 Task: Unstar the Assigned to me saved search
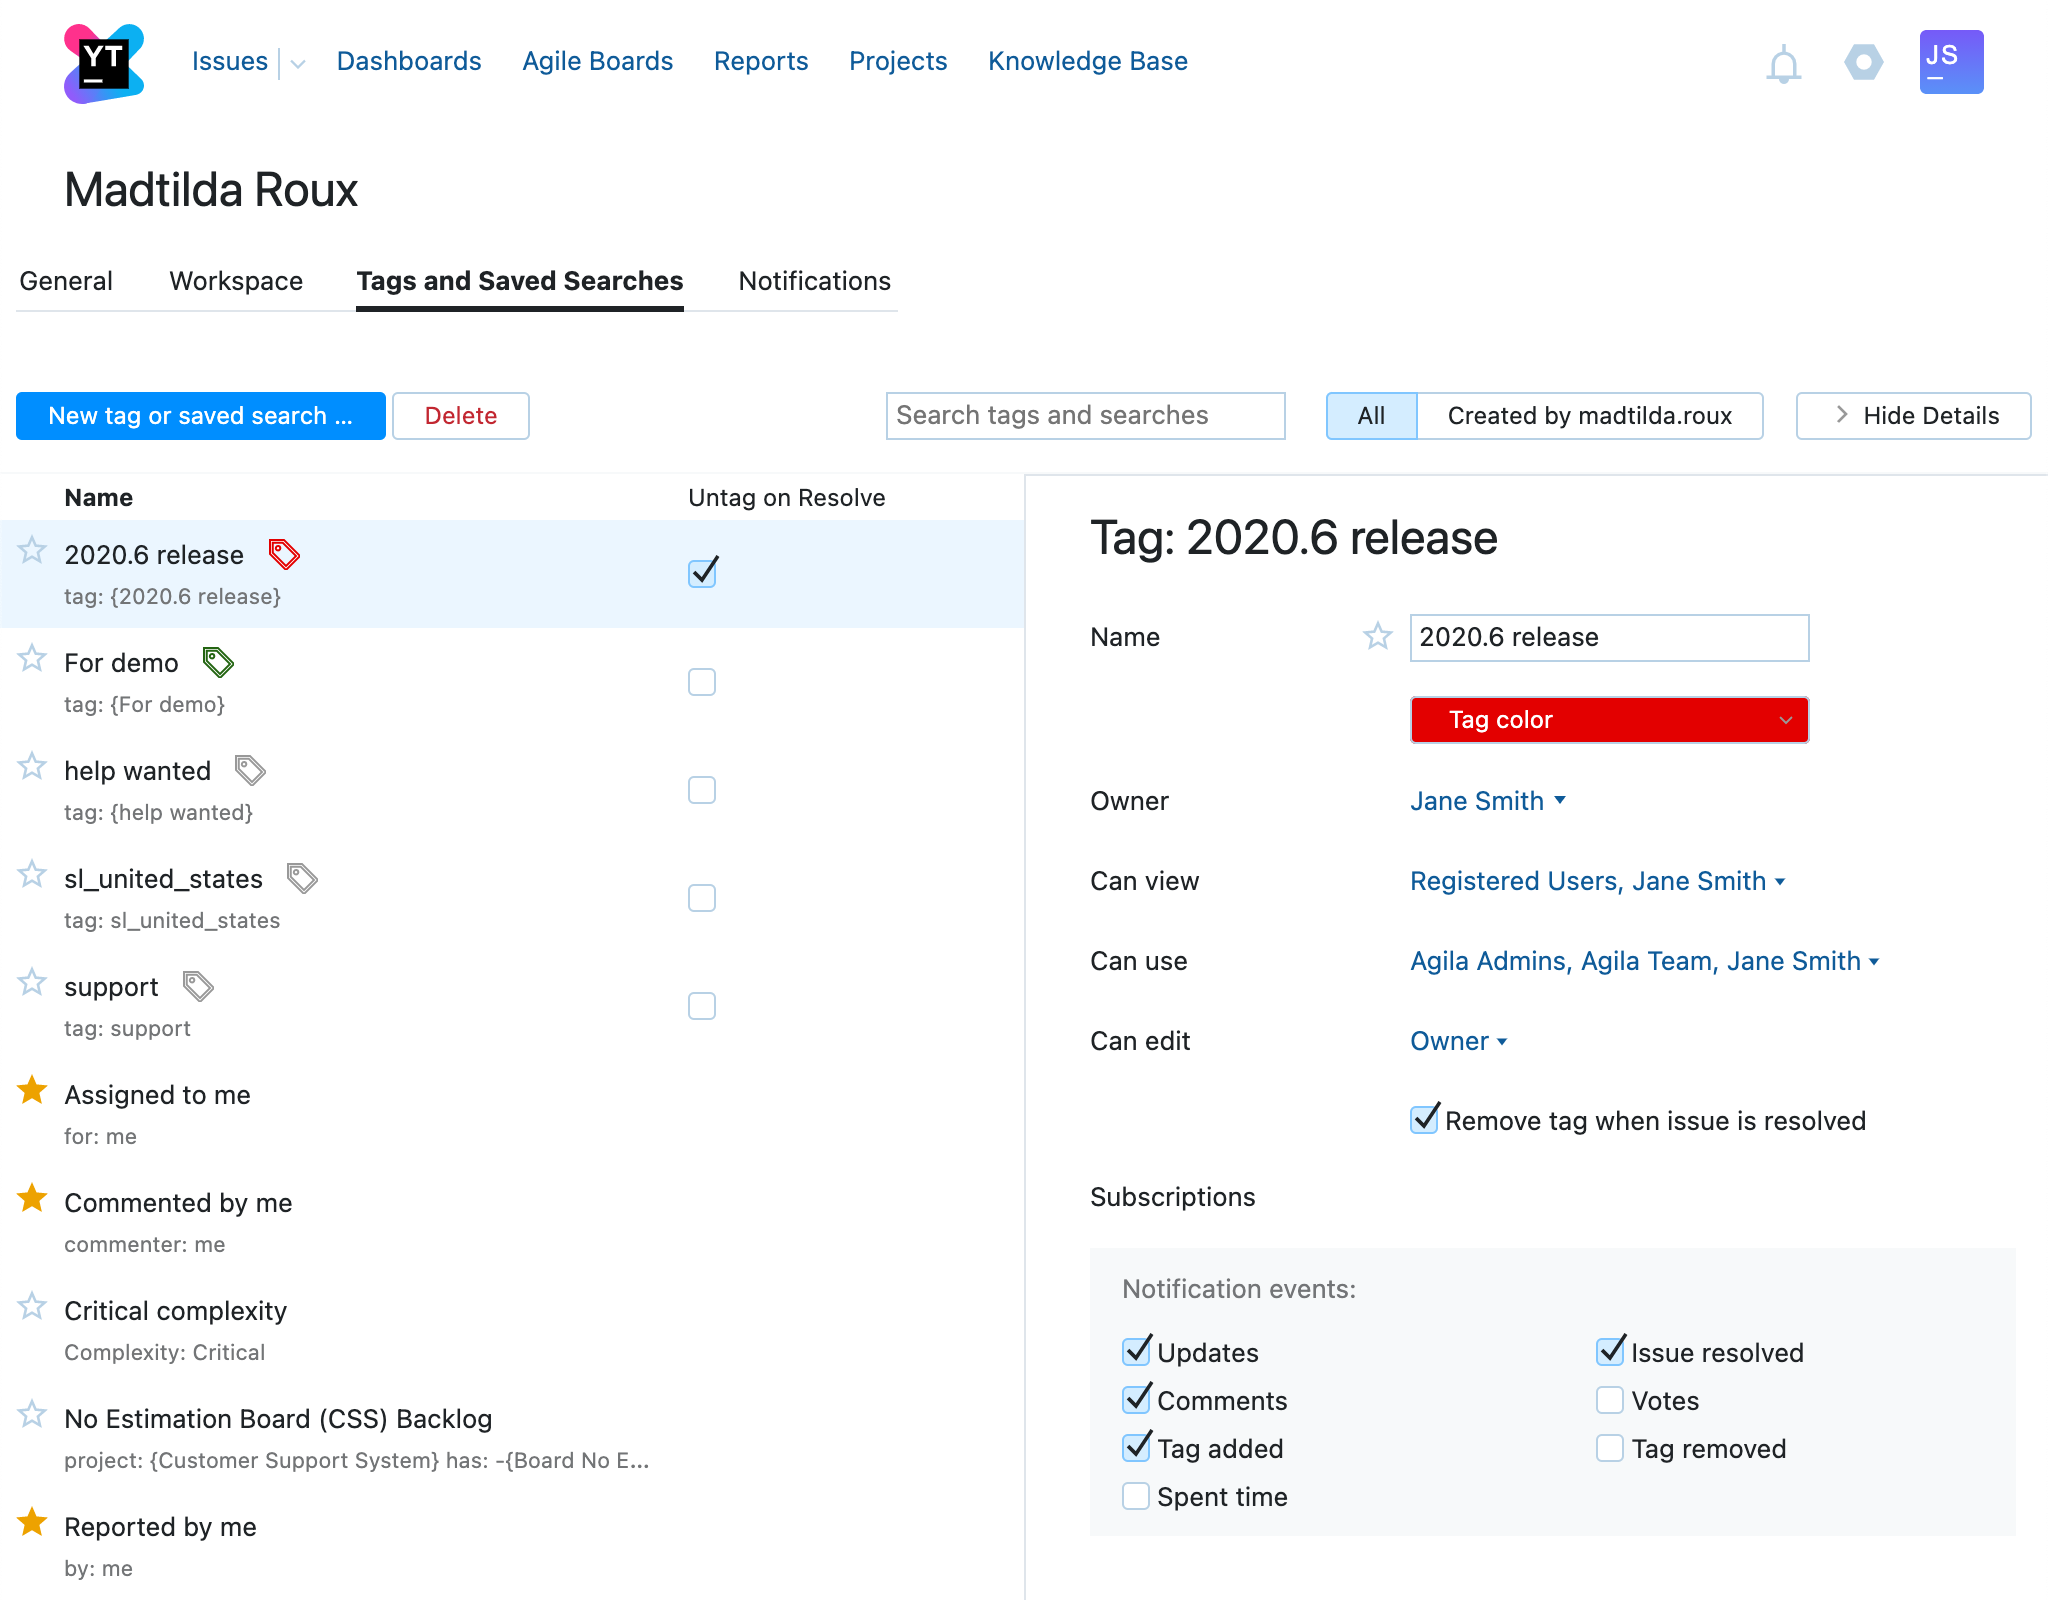(32, 1090)
